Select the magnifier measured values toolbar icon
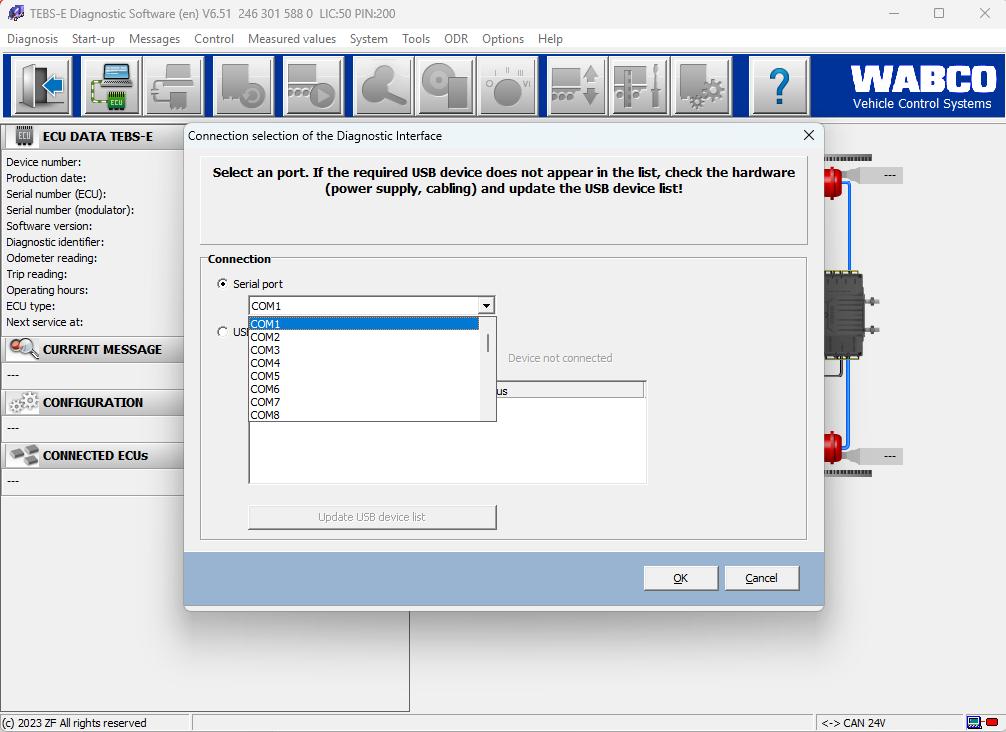Screen dimensions: 1006x732 [383, 85]
